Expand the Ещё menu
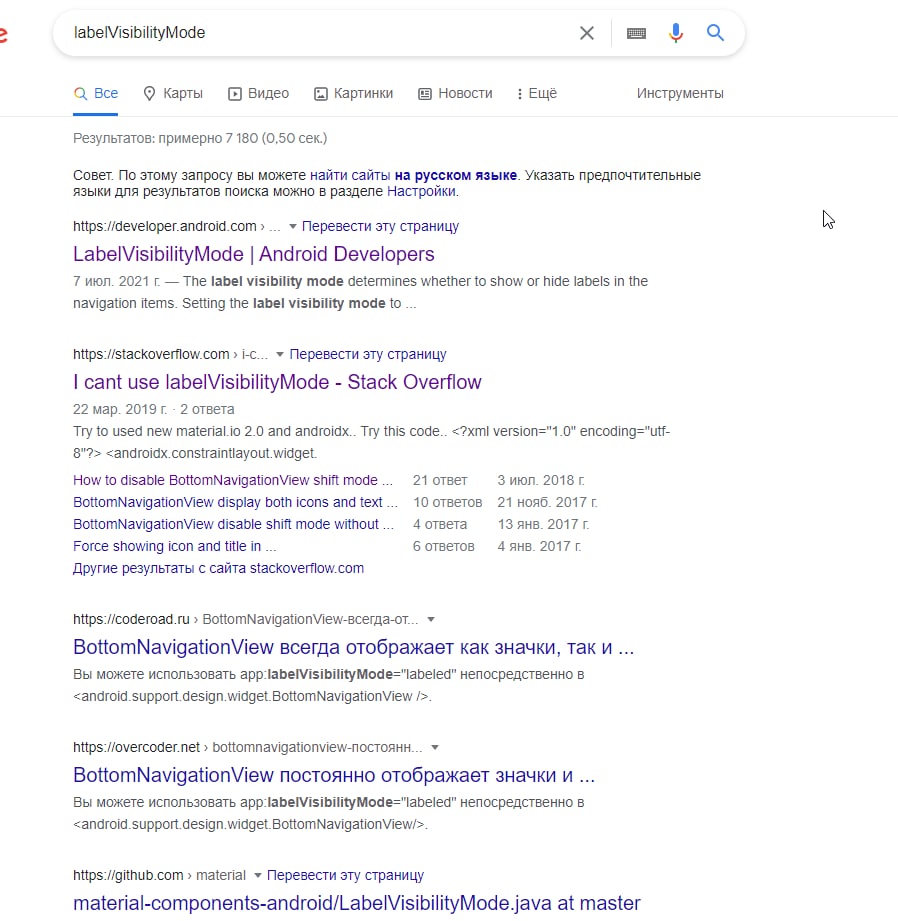The width and height of the screenshot is (898, 921). coord(537,93)
